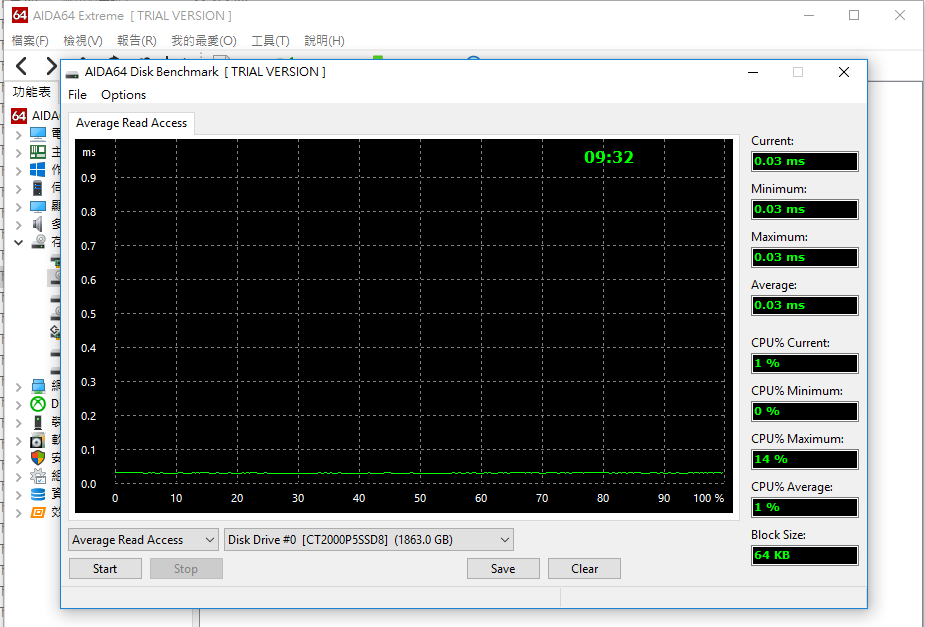925x627 pixels.
Task: Click the Computer monitor icon in tree
Action: pos(38,134)
